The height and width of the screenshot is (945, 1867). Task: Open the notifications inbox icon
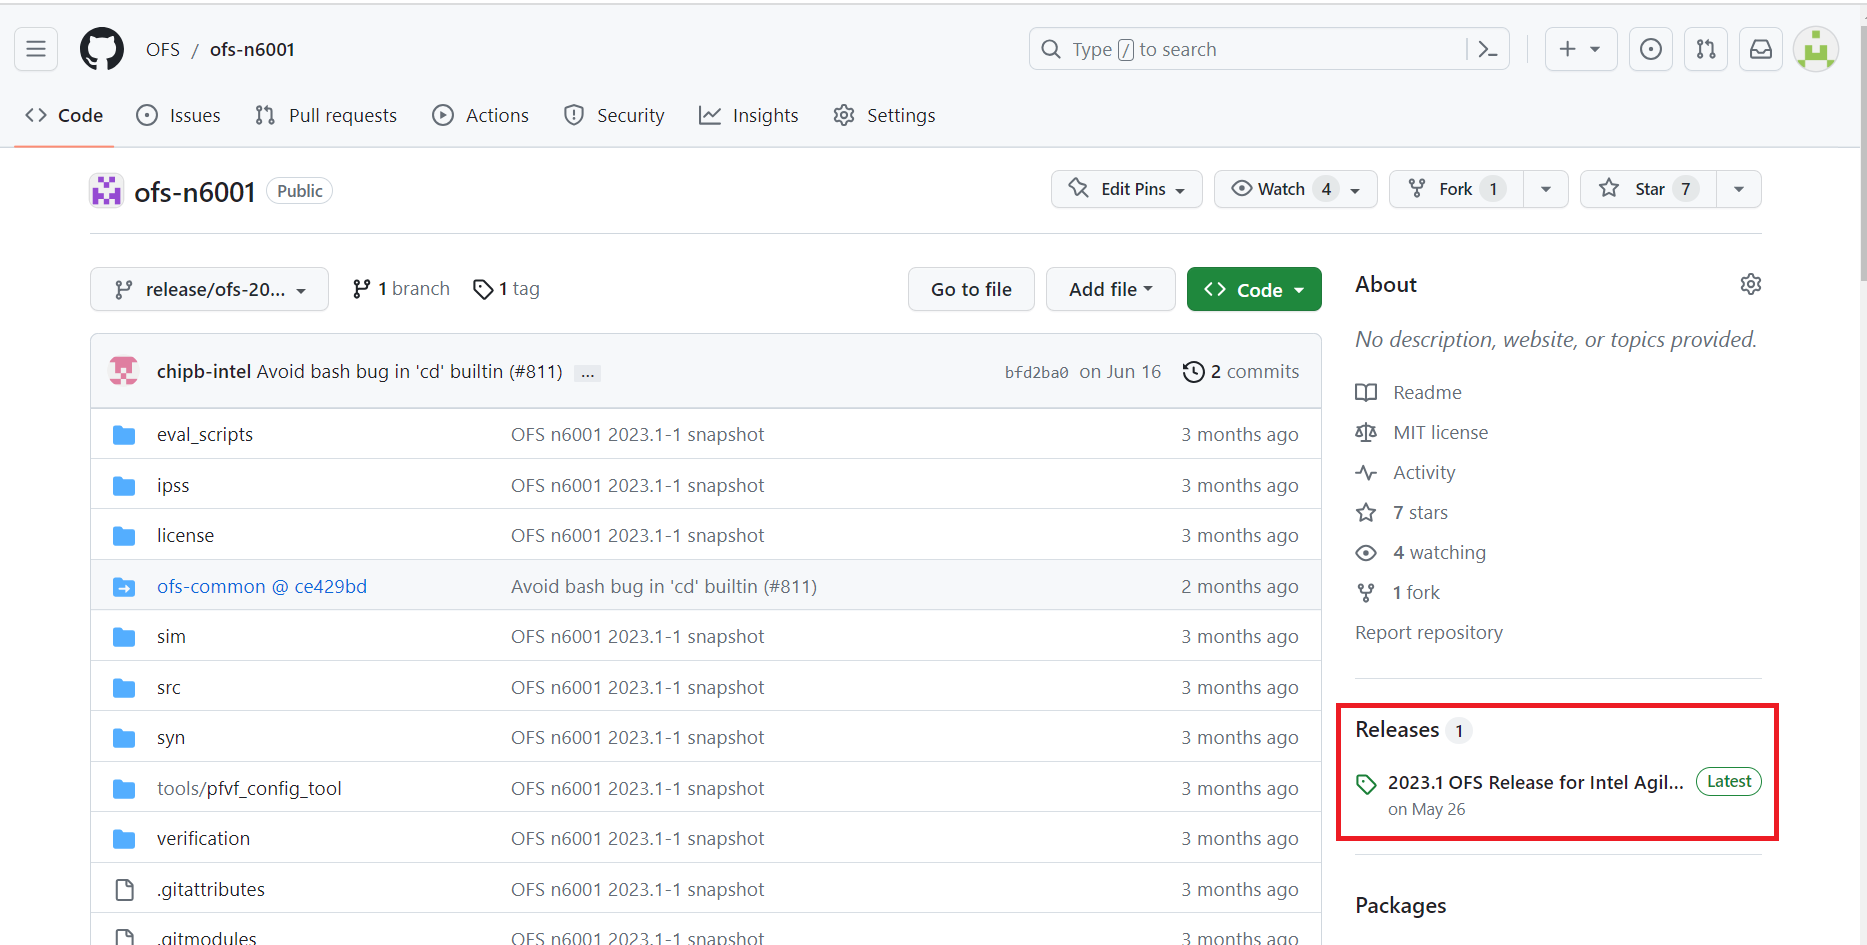[1761, 49]
